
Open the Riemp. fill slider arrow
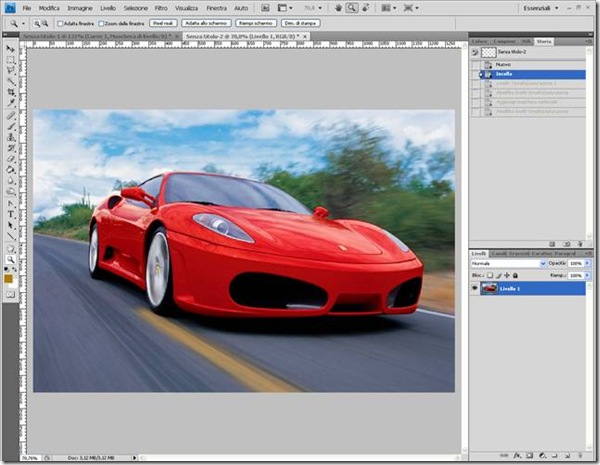587,275
